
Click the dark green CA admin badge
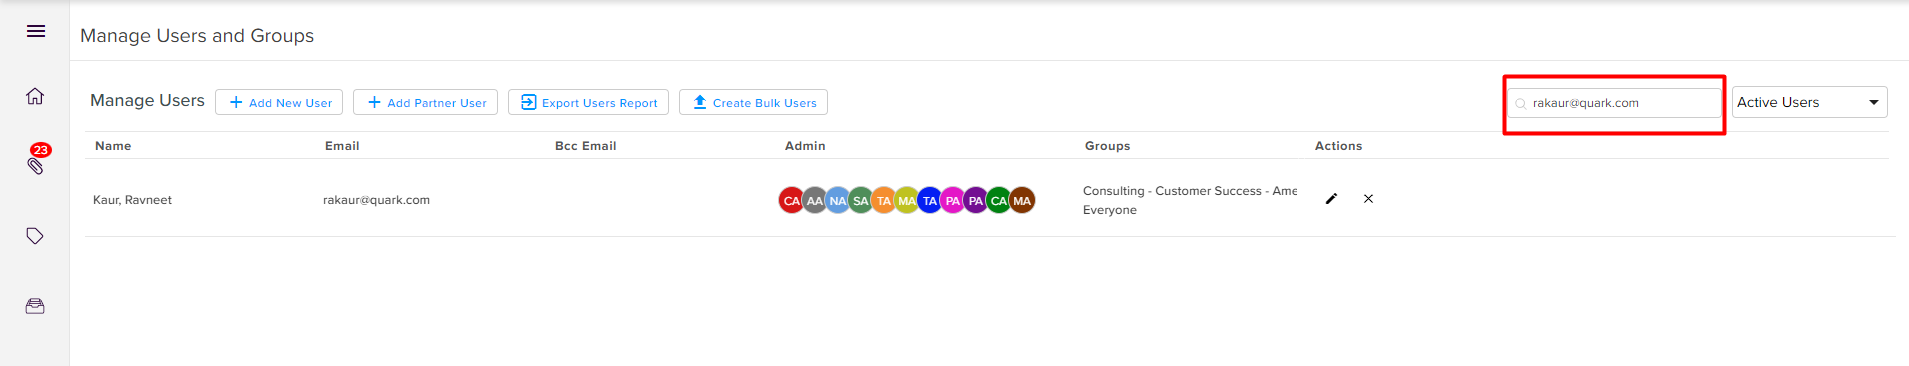tap(998, 200)
